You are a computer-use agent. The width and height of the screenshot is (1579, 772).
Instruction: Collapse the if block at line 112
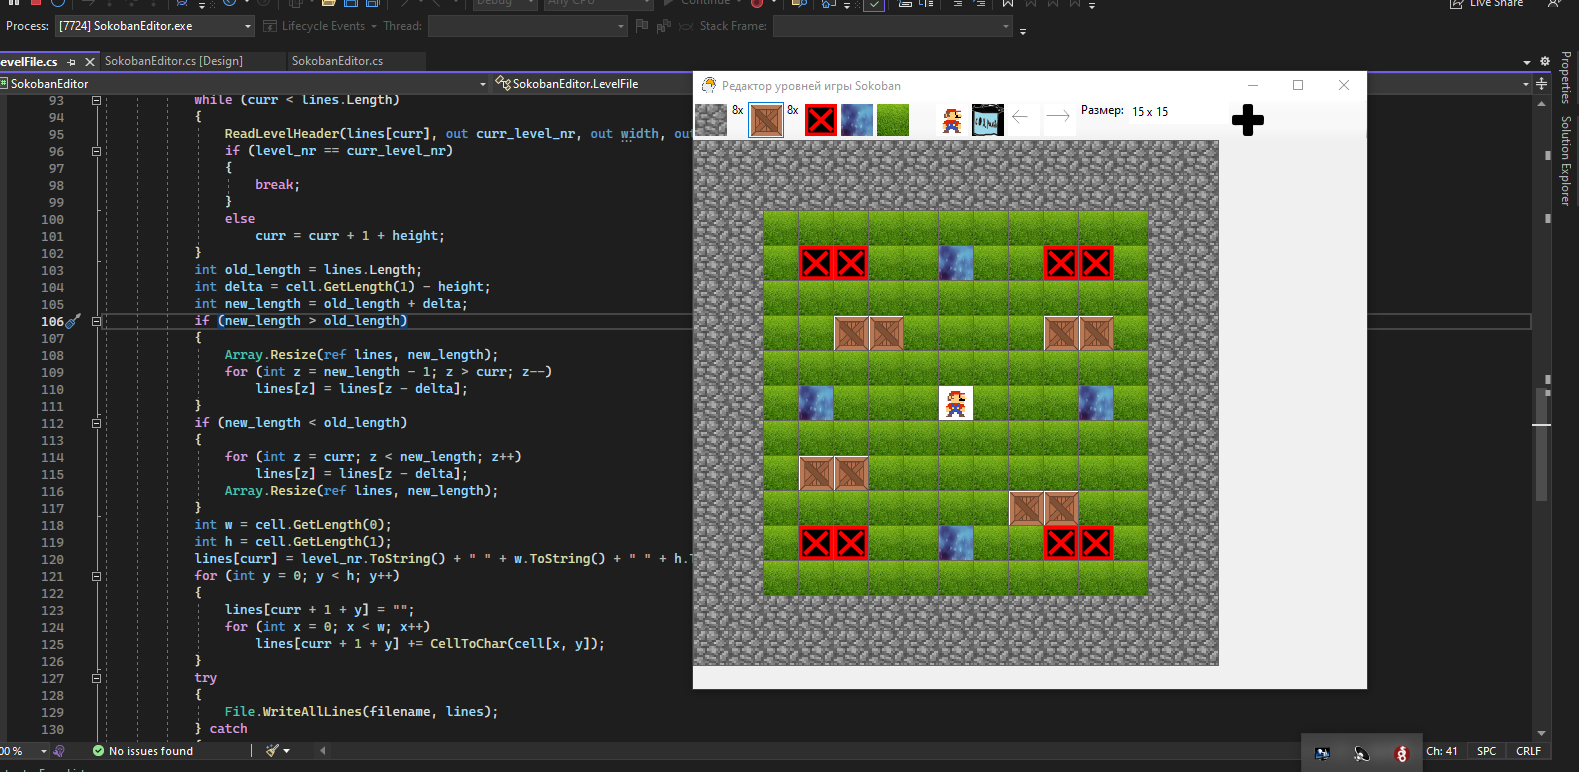[96, 423]
